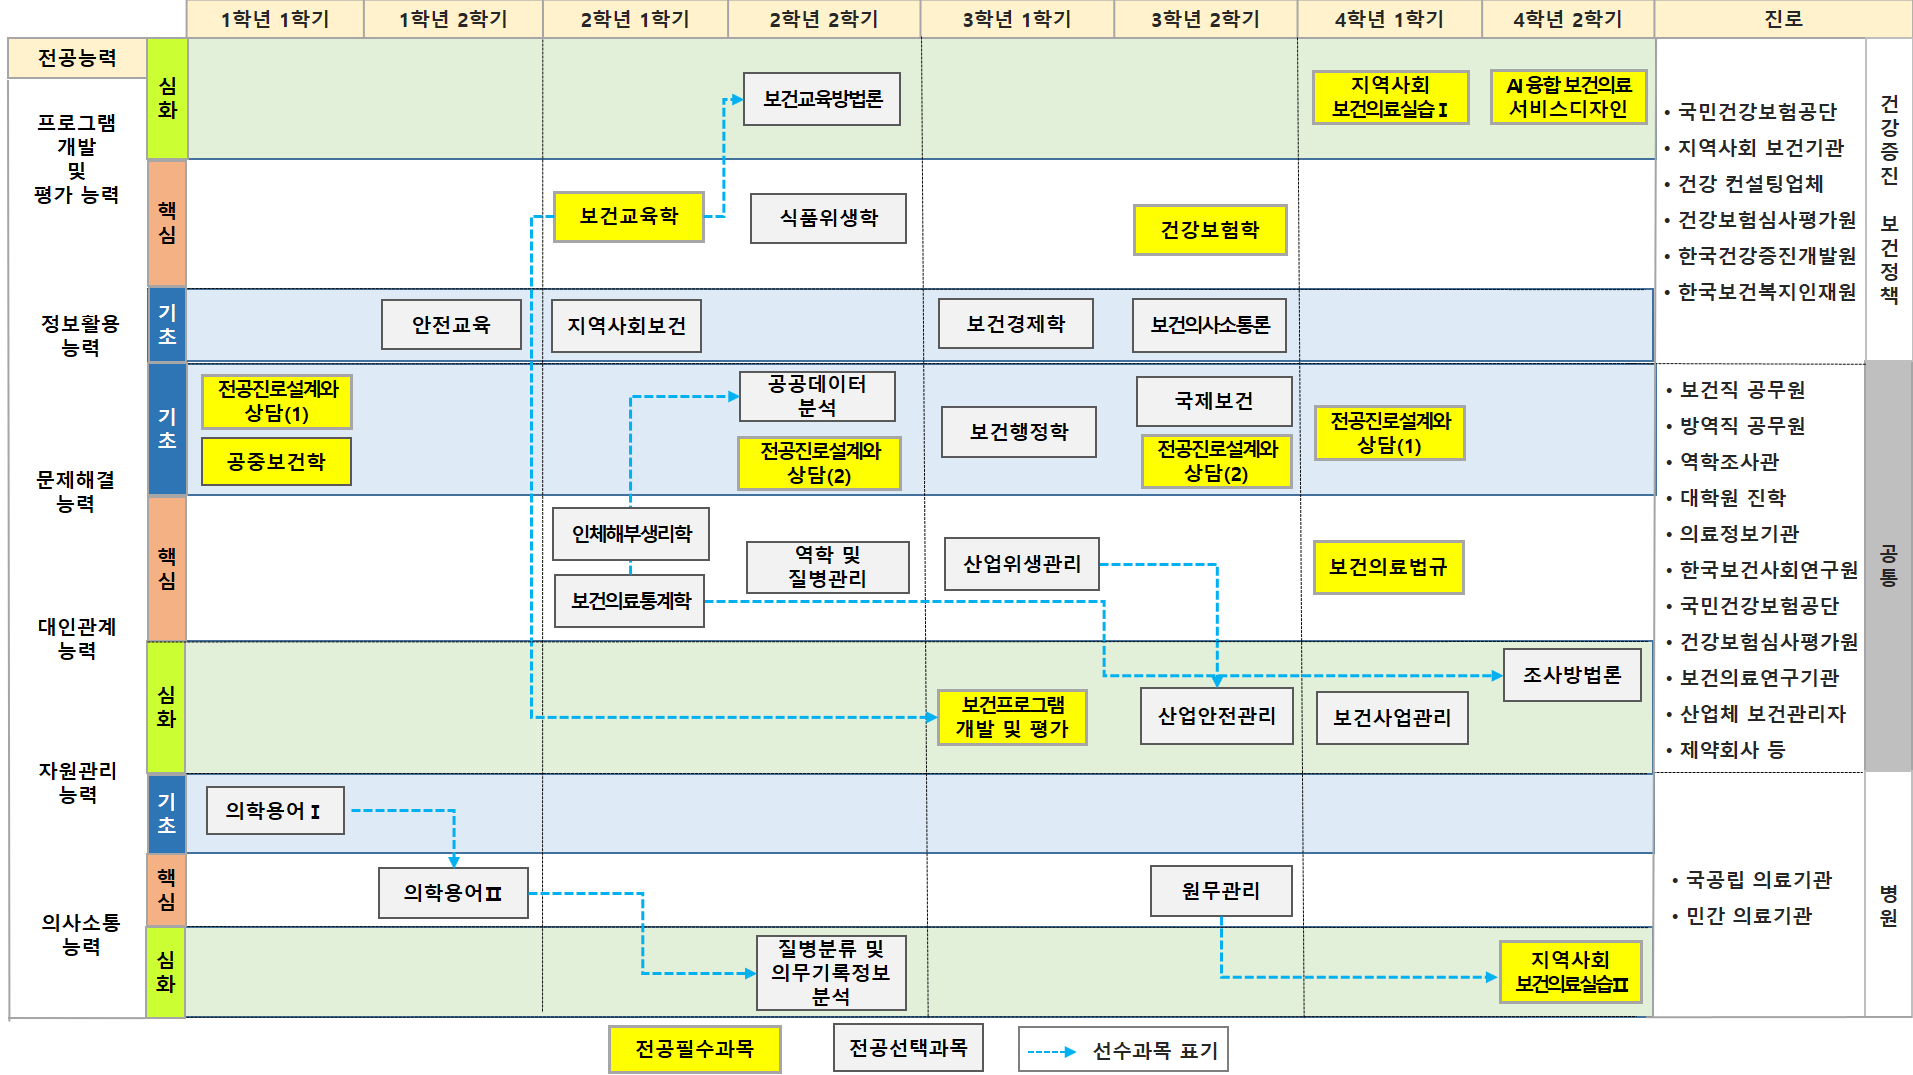Select the 공공데이터 분석 course box
Screen dimensions: 1913x1075
[x=817, y=396]
